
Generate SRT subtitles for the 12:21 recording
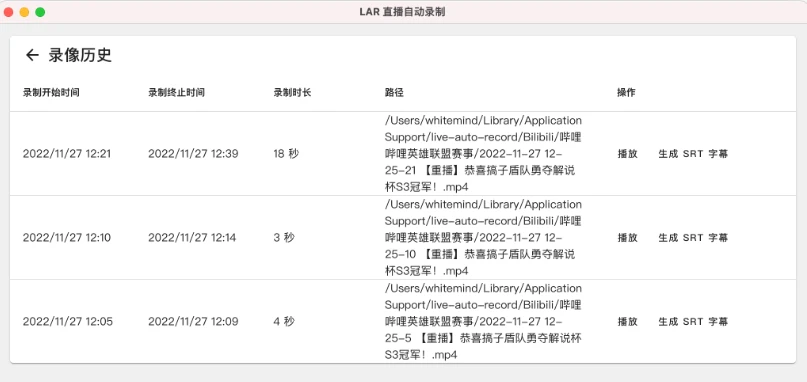[693, 153]
